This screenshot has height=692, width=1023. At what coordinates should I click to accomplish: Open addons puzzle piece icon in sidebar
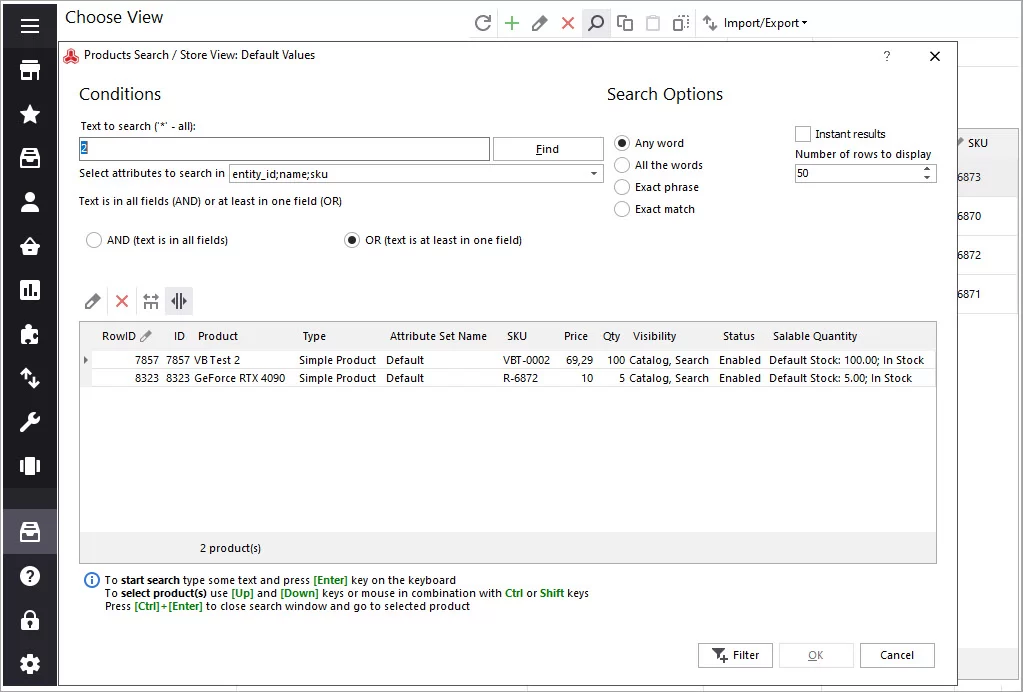[29, 334]
